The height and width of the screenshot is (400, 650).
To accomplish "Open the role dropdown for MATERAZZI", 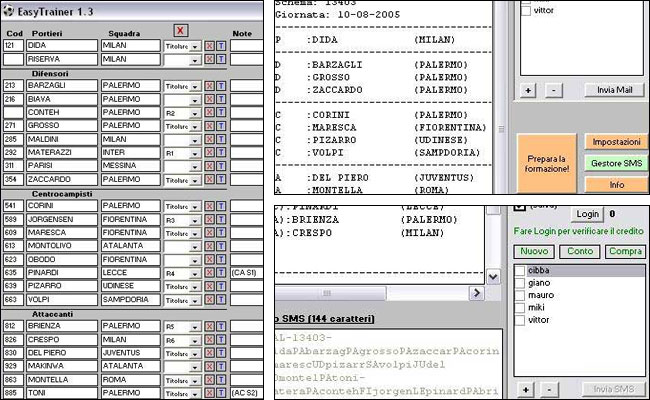I will tap(196, 153).
